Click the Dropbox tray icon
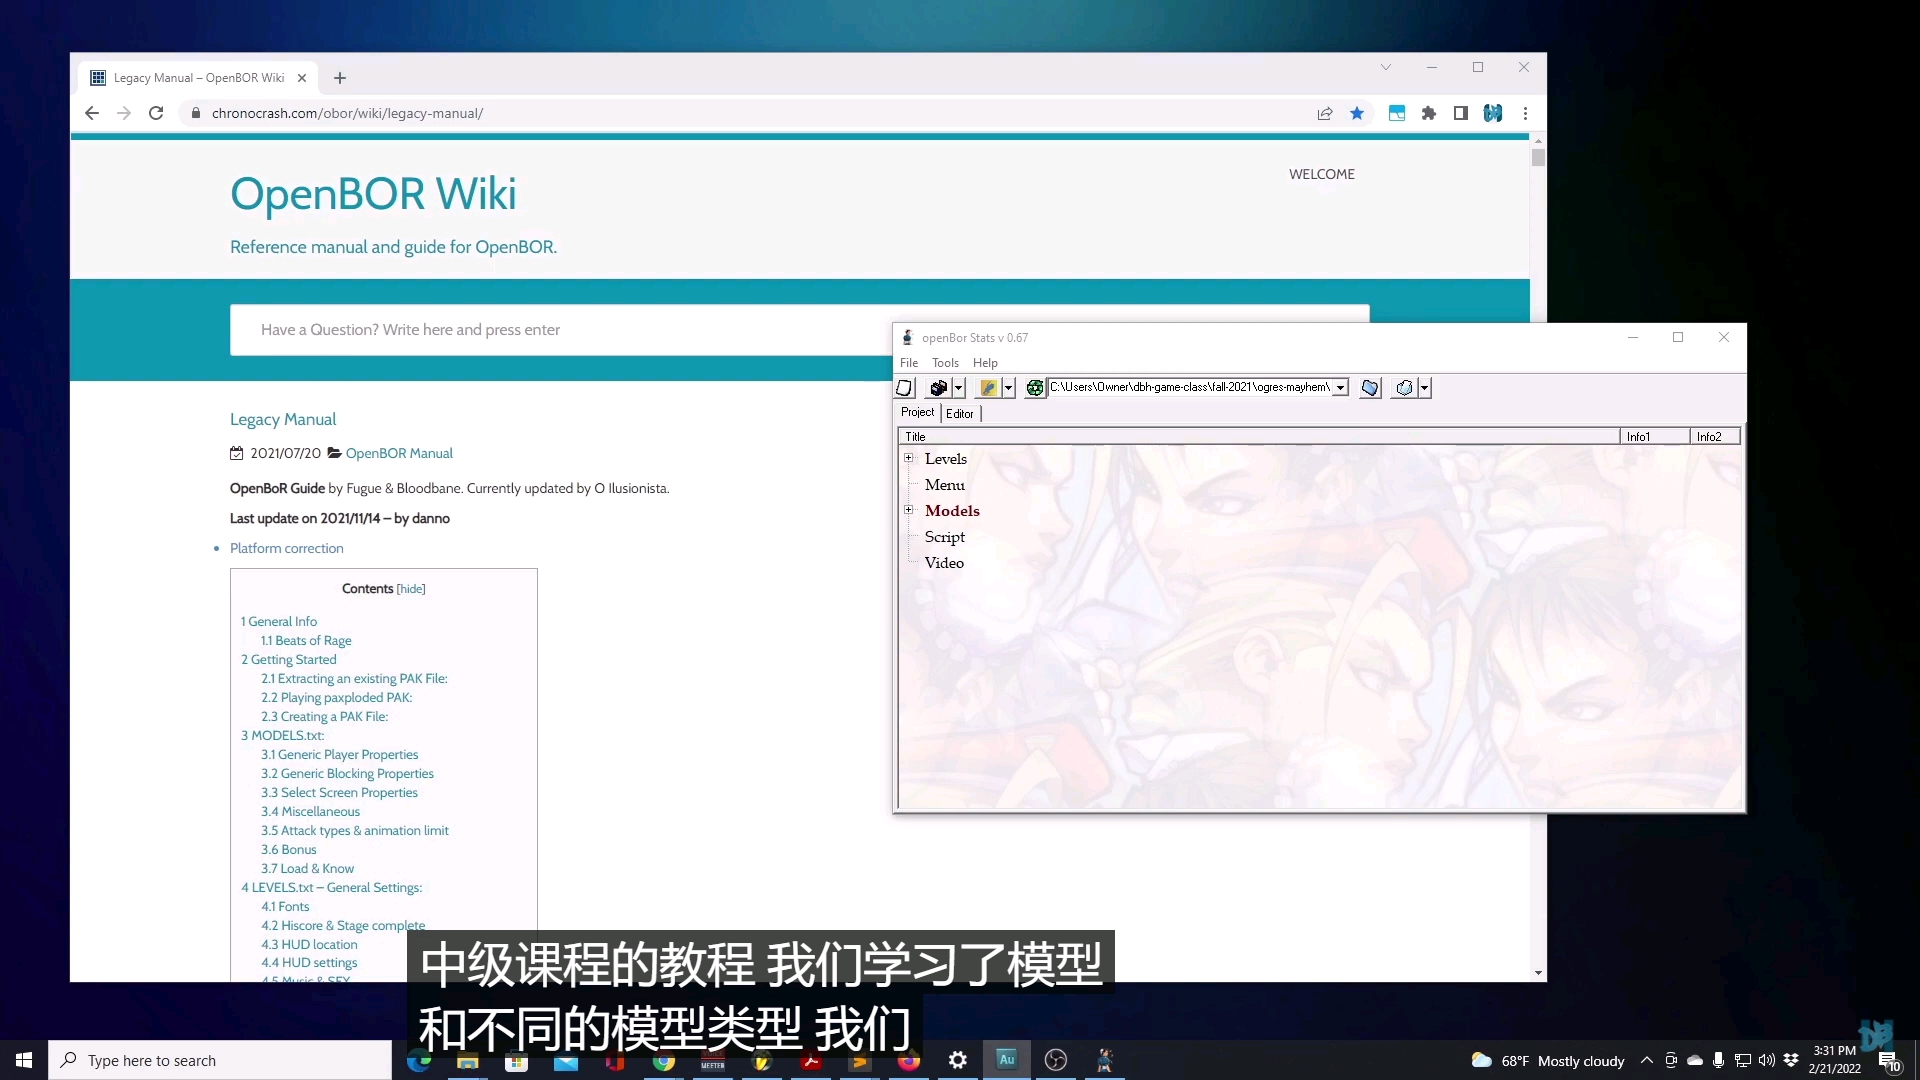This screenshot has height=1080, width=1920. (x=1791, y=1060)
